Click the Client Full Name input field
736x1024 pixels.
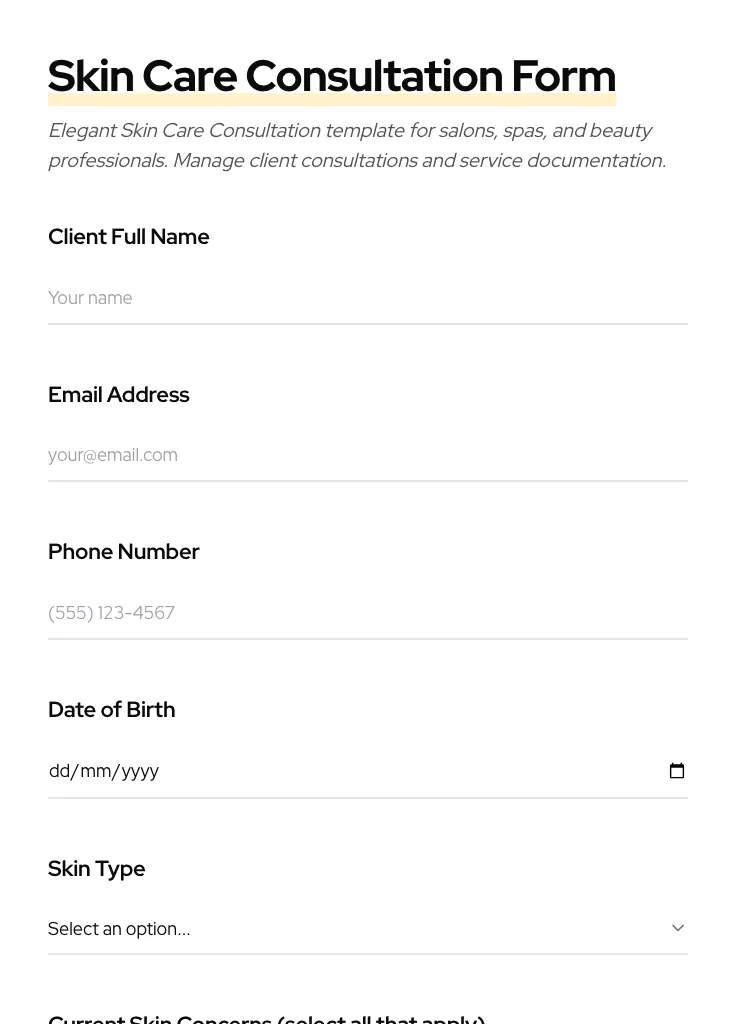point(367,298)
